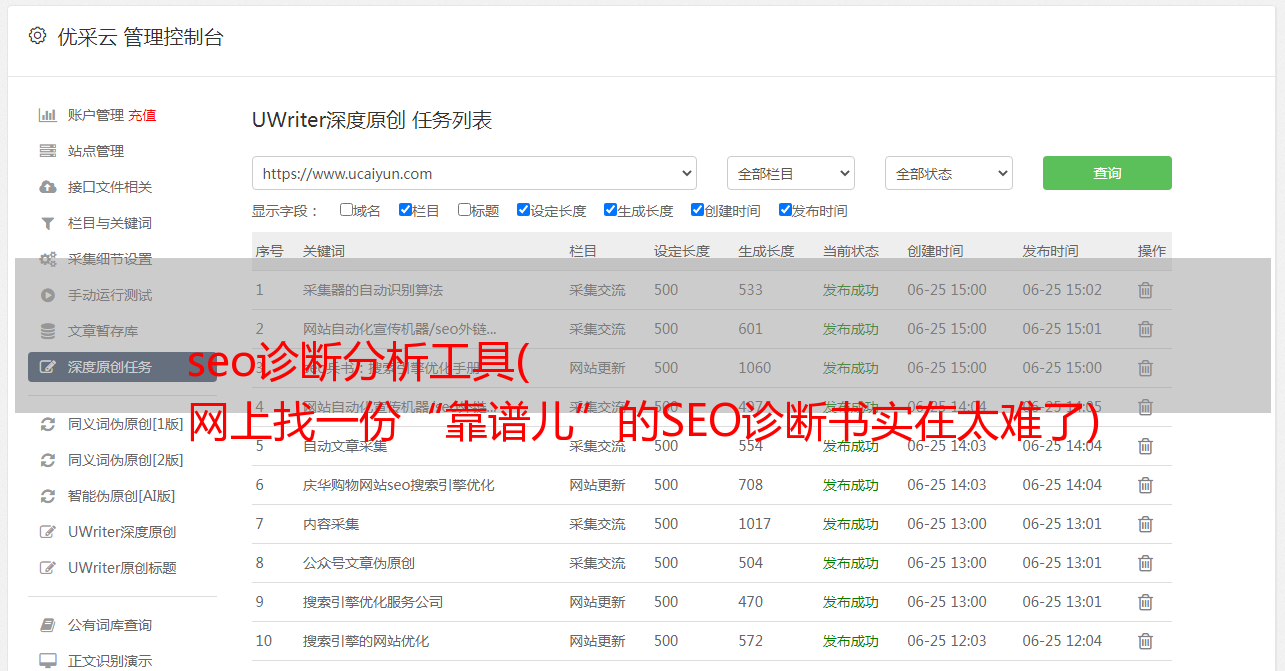
Task: Click the filter icon for 栏目与关键词
Action: pyautogui.click(x=47, y=223)
